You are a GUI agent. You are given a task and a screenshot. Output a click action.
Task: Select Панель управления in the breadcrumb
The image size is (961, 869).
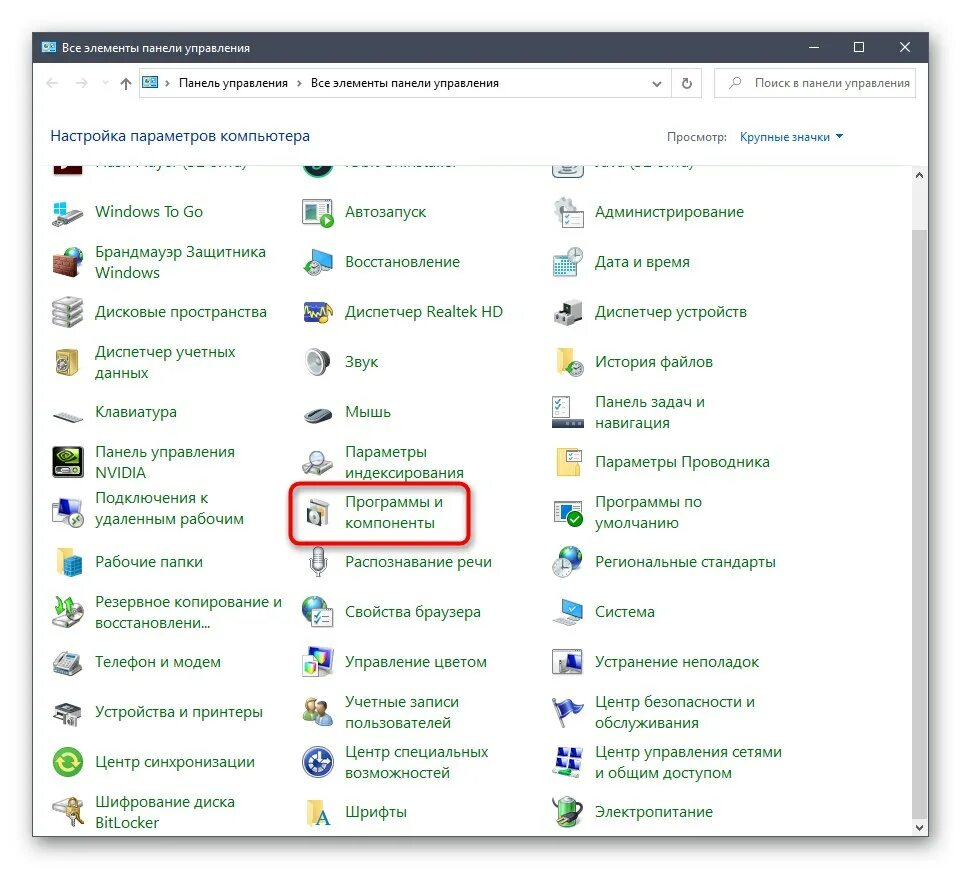pos(233,83)
